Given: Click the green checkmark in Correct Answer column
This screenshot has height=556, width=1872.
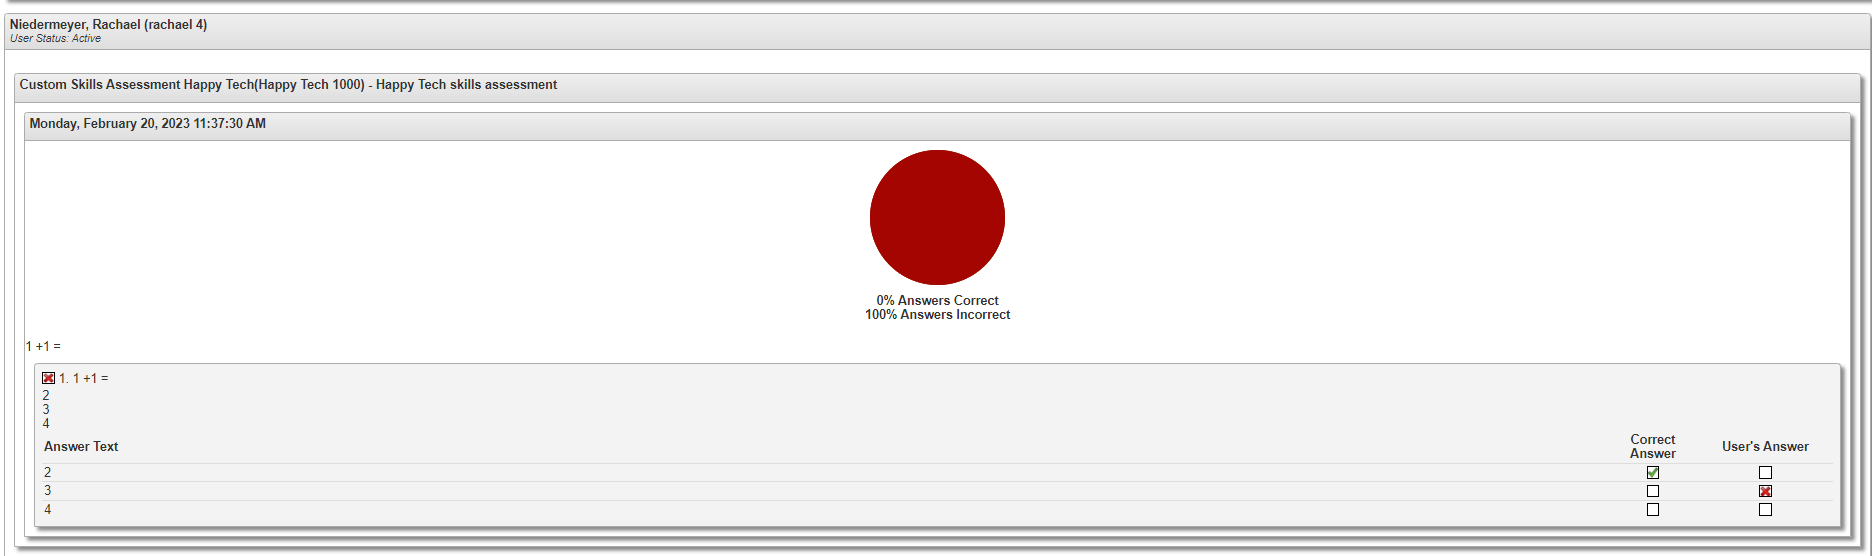Looking at the screenshot, I should pyautogui.click(x=1652, y=473).
